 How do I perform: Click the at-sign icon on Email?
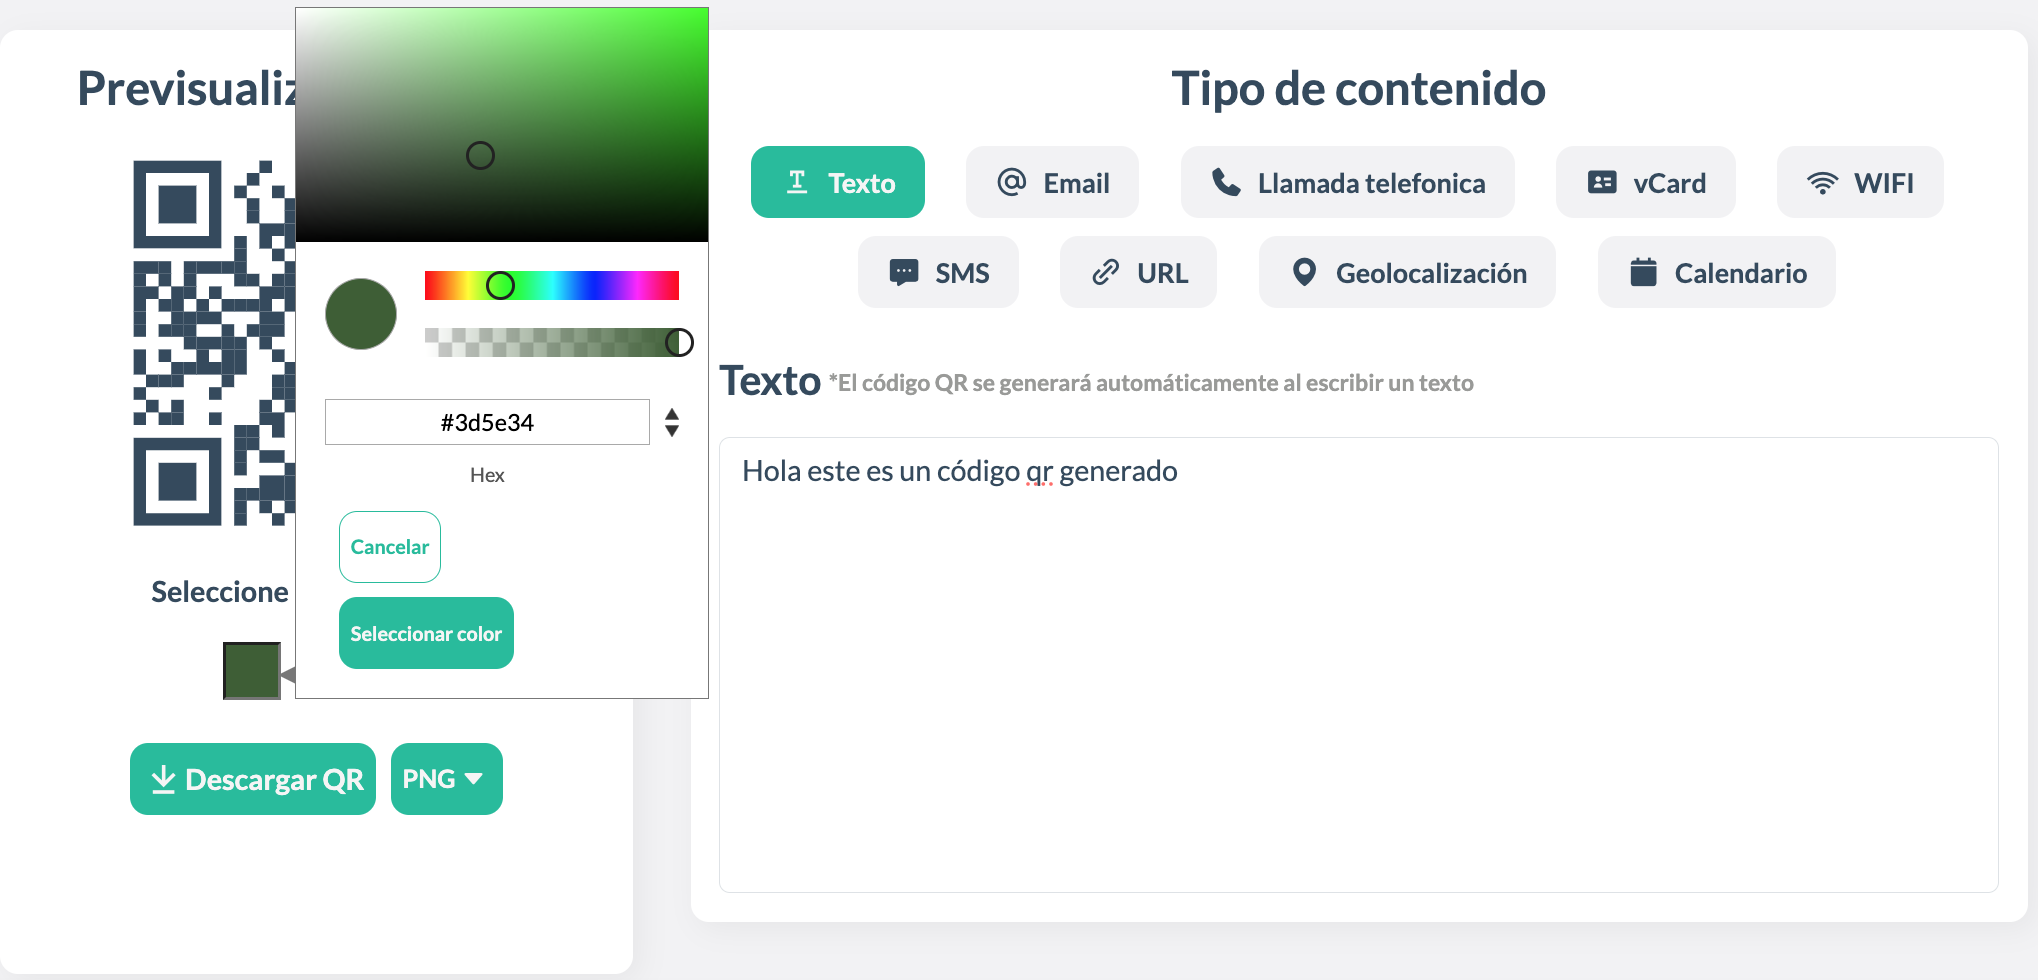[x=1011, y=182]
